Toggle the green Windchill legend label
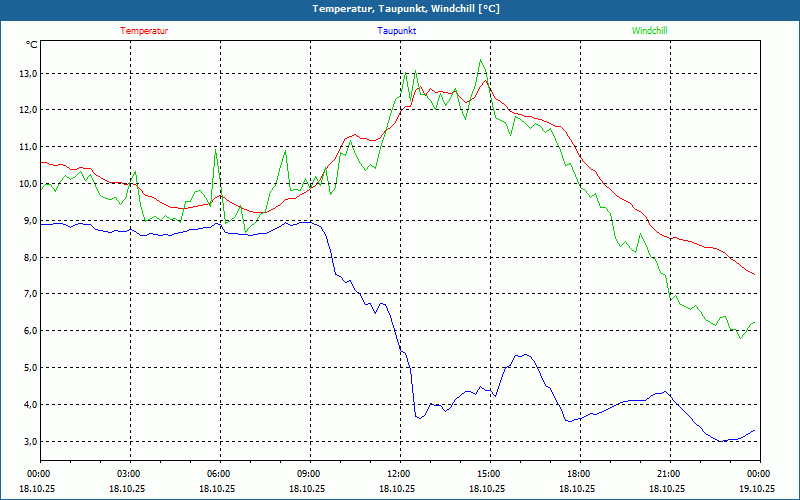The image size is (800, 500). [649, 31]
